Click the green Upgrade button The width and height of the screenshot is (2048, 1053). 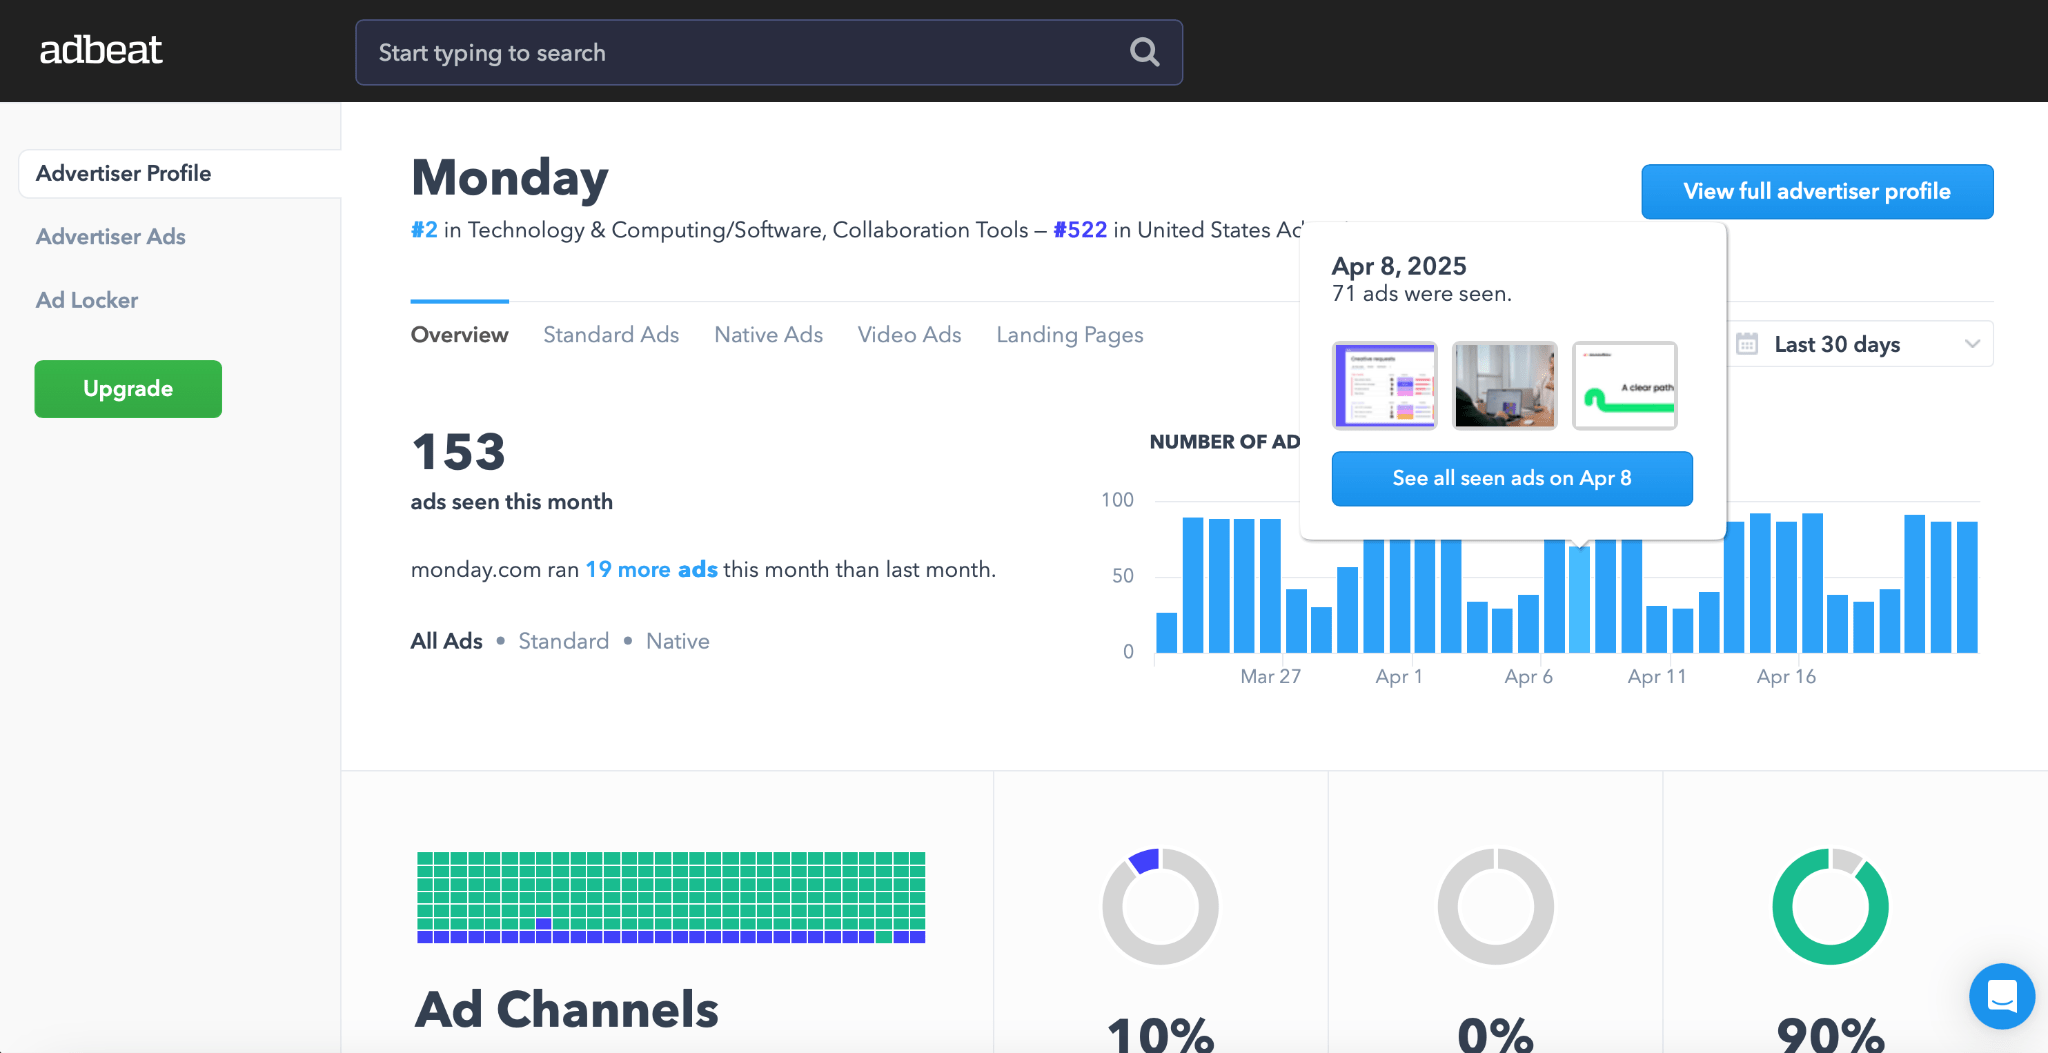[x=128, y=389]
